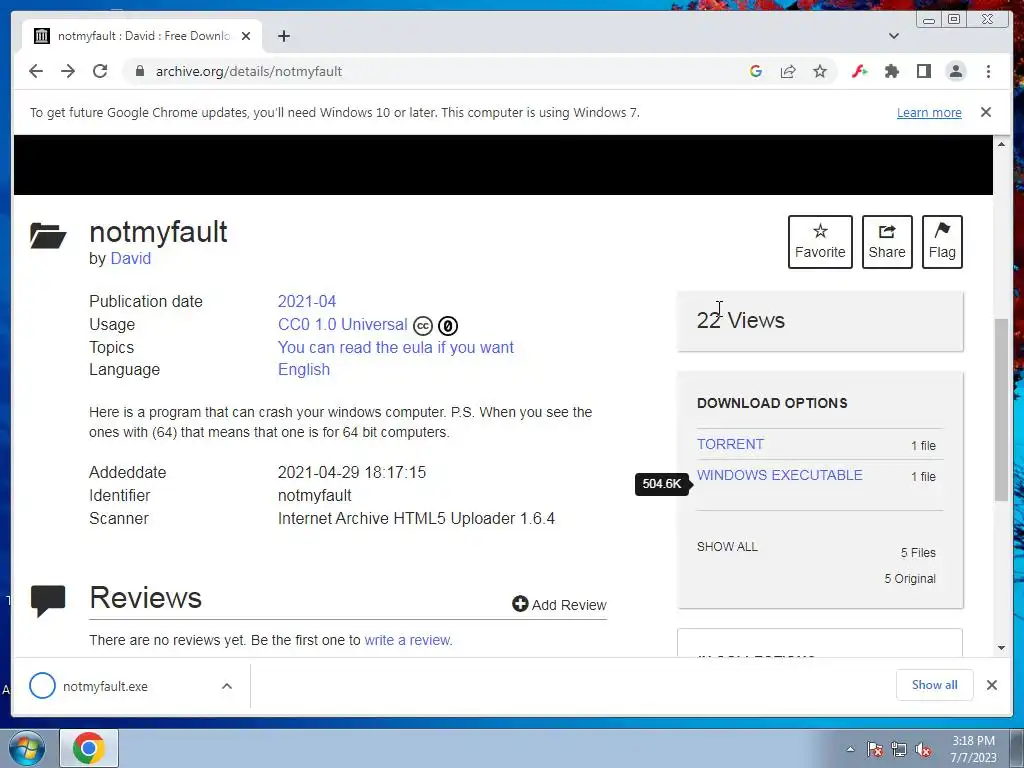Click page scrollbar down arrow

tap(1001, 648)
